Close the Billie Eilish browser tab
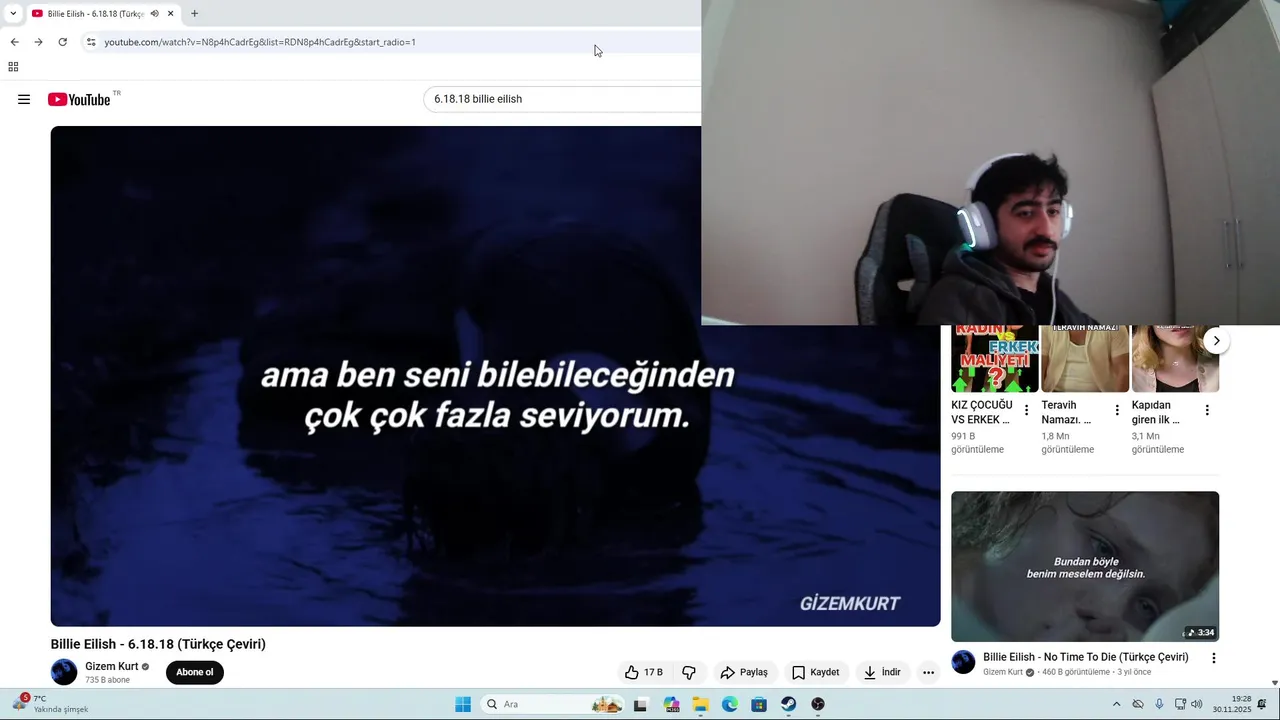This screenshot has width=1280, height=720. (x=170, y=14)
